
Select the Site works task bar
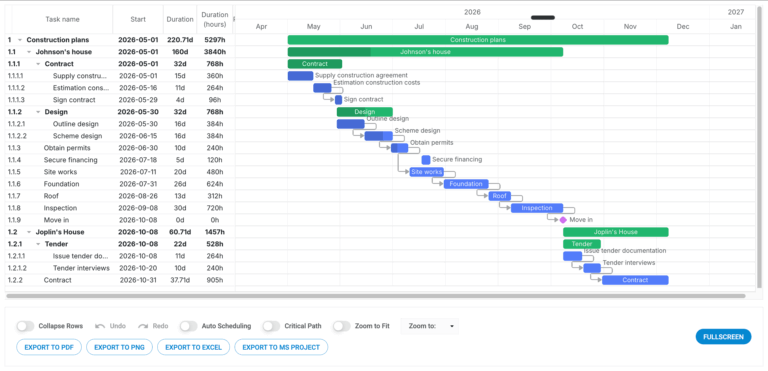pyautogui.click(x=427, y=172)
